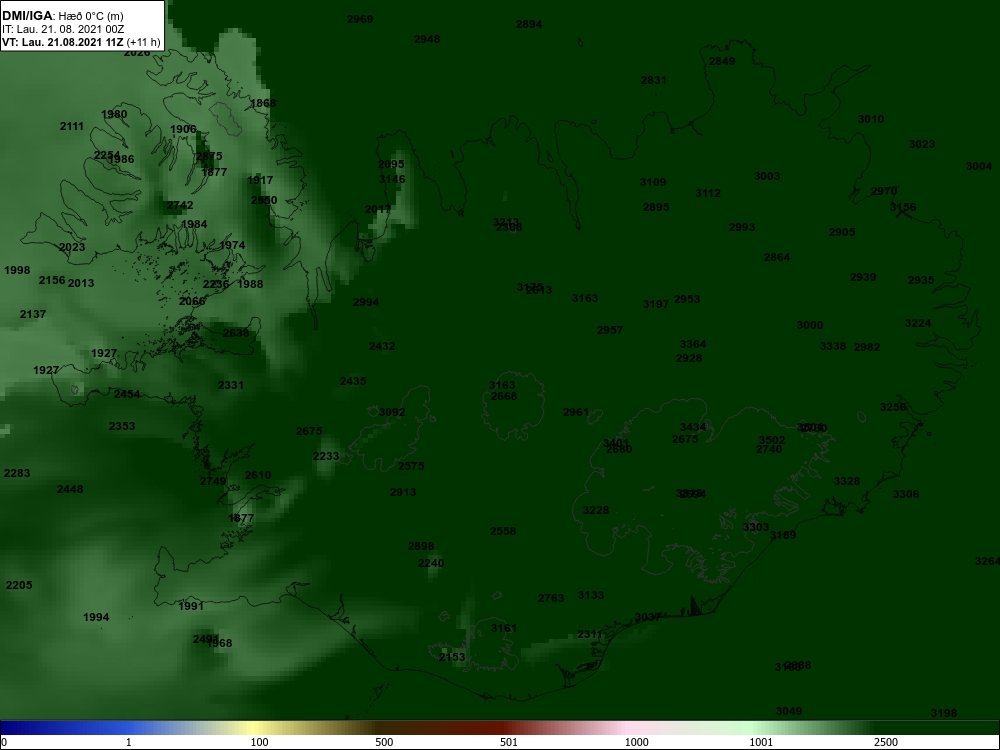This screenshot has width=1000, height=750.
Task: Click the map value 2864
Action: (777, 257)
